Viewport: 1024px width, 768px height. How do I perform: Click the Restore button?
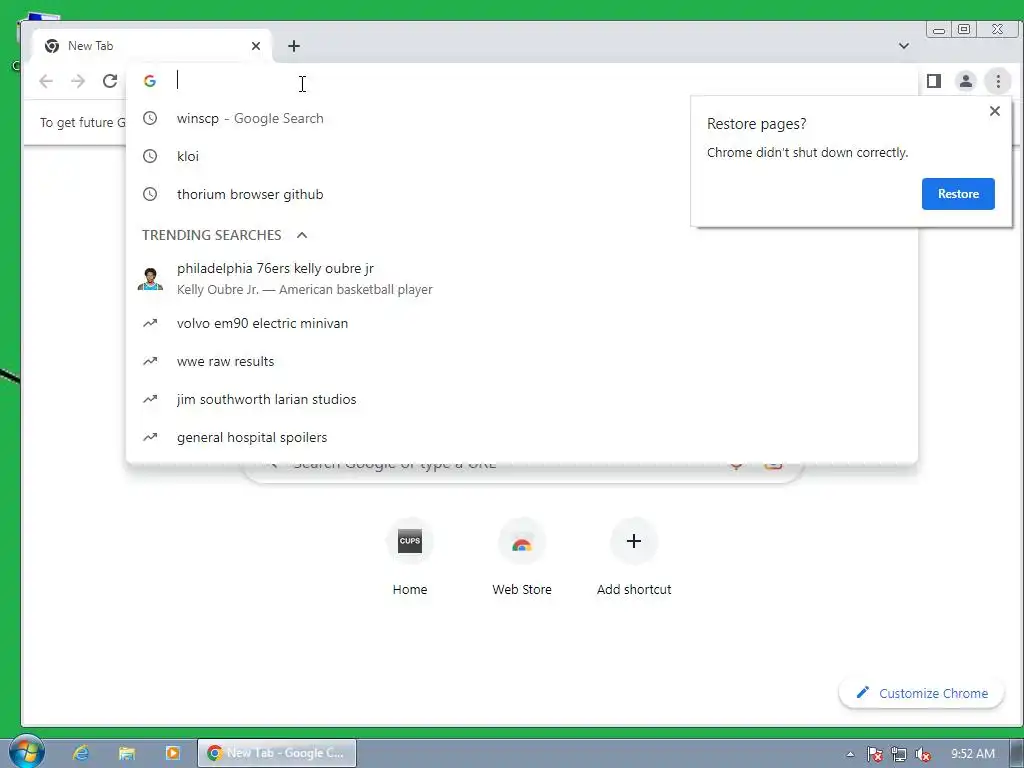pyautogui.click(x=958, y=194)
